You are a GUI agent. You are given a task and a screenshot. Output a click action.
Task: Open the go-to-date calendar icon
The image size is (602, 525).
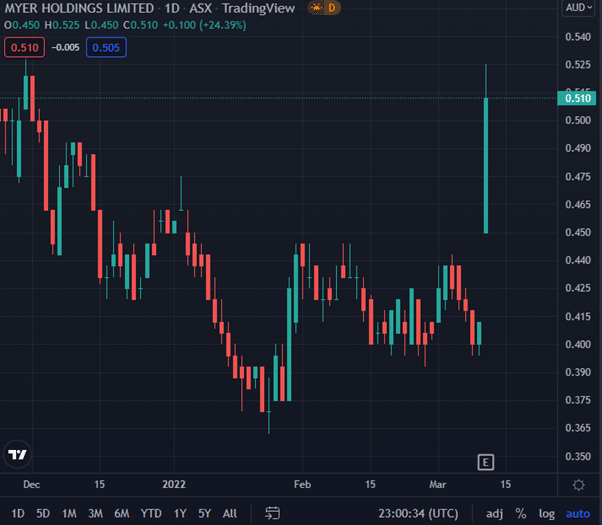[x=273, y=513]
